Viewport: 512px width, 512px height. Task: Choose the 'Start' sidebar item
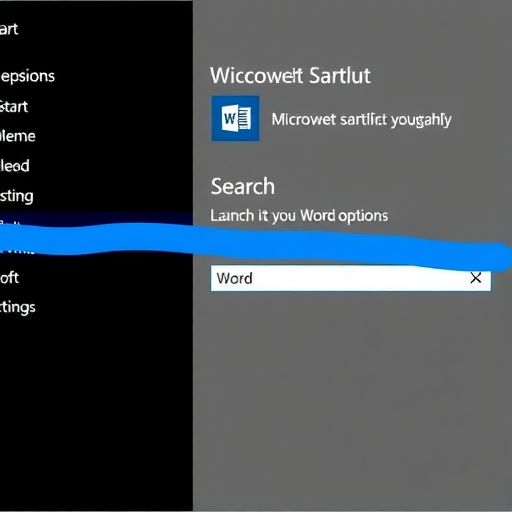click(x=14, y=107)
